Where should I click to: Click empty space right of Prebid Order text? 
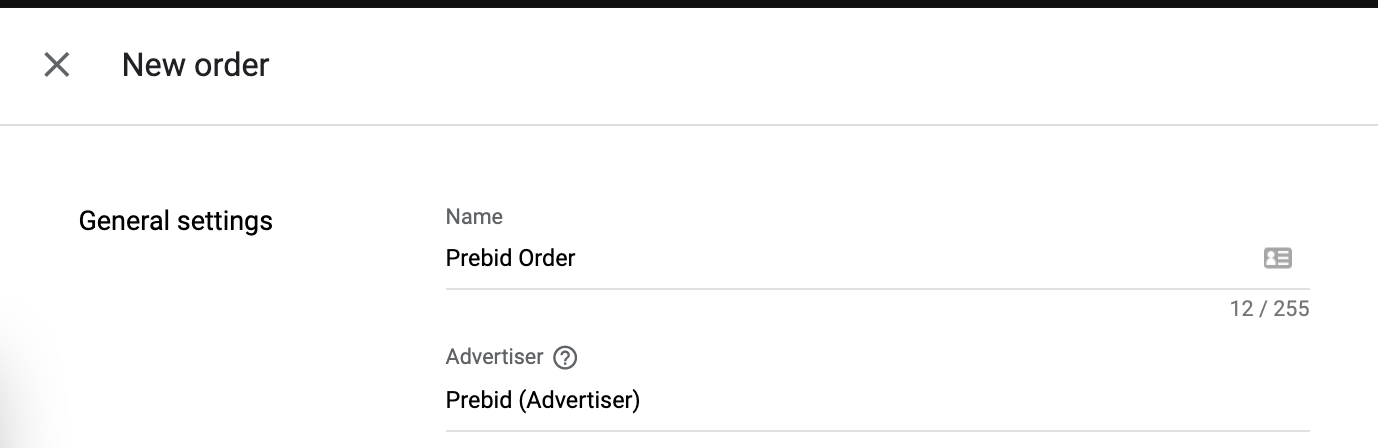(x=900, y=258)
